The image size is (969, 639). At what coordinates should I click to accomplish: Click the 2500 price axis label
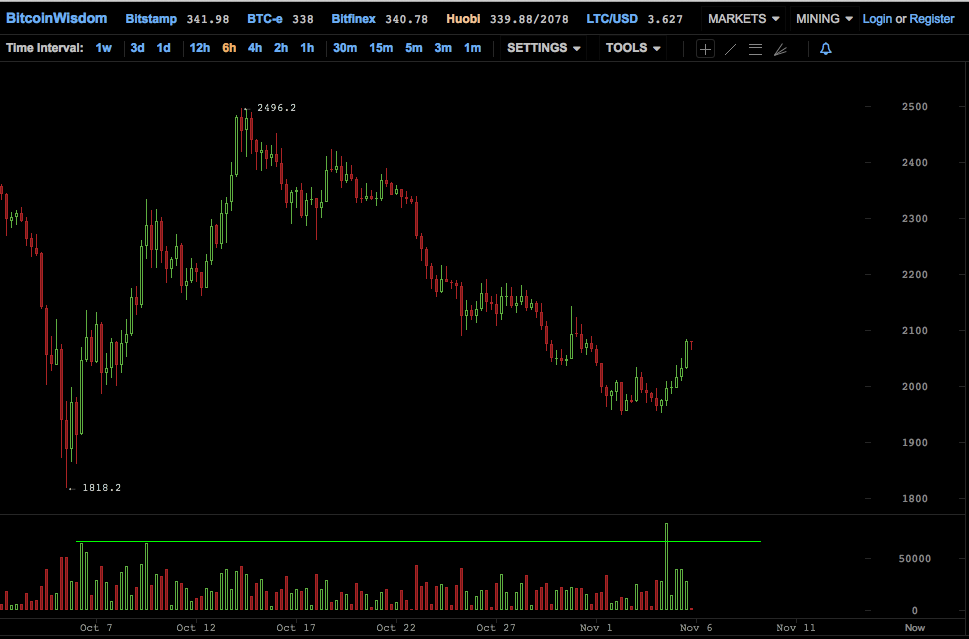pos(915,107)
